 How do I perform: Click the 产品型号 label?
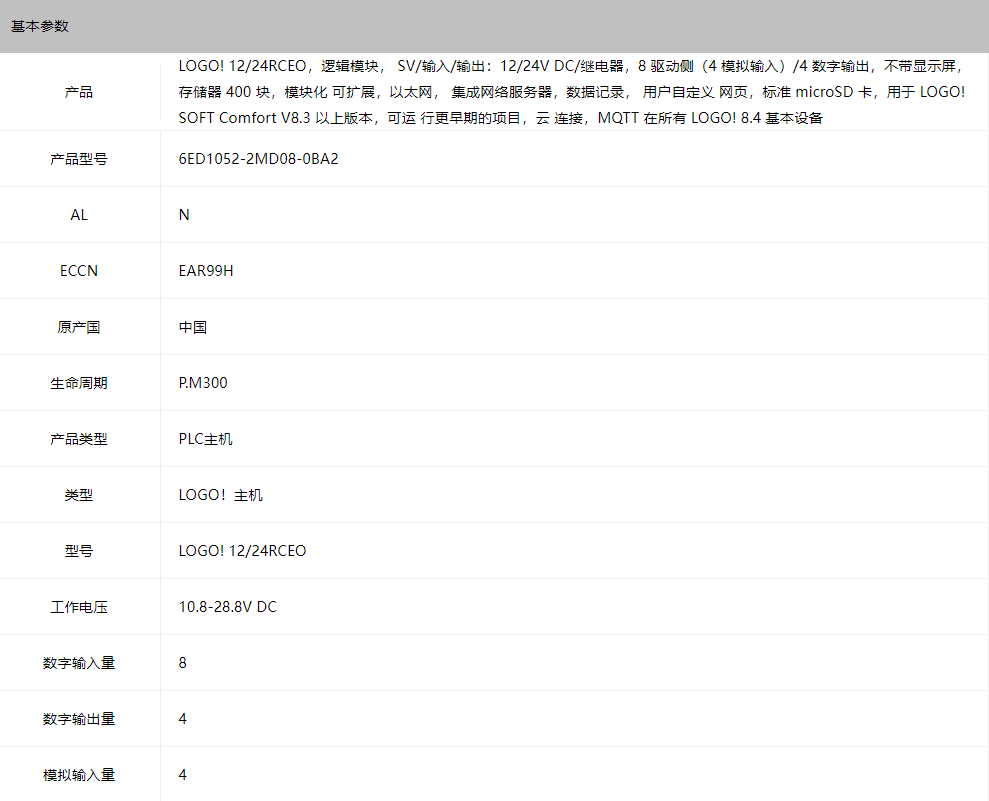[79, 159]
